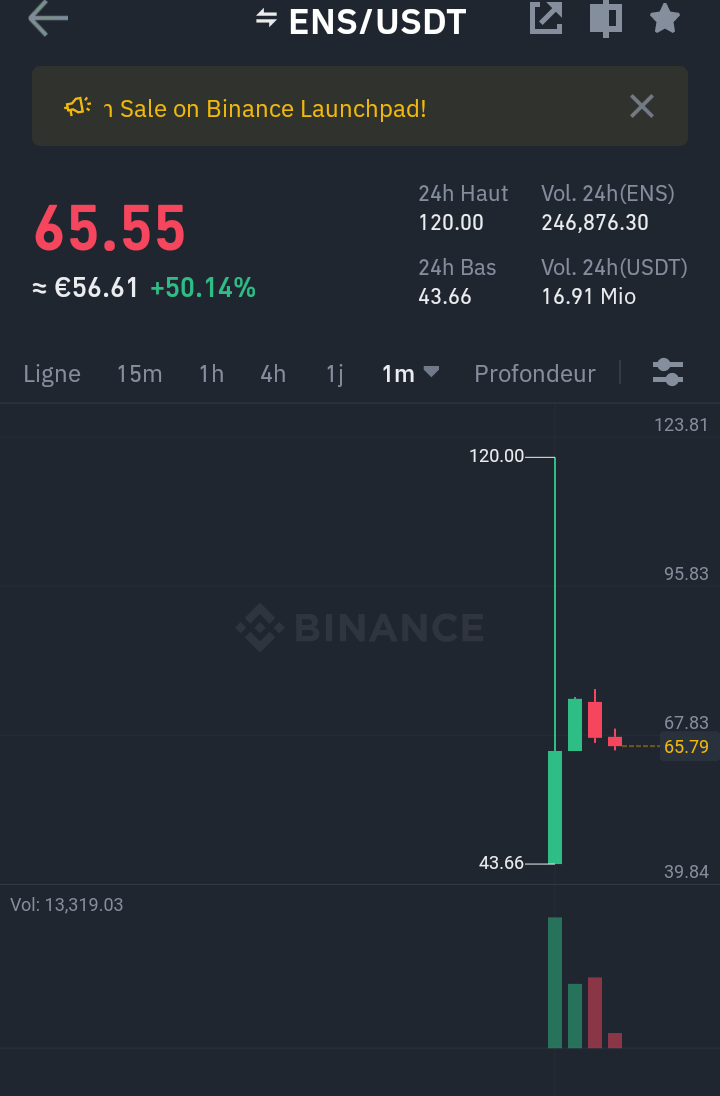The width and height of the screenshot is (720, 1096).
Task: Select the 1j timeframe
Action: click(x=334, y=374)
